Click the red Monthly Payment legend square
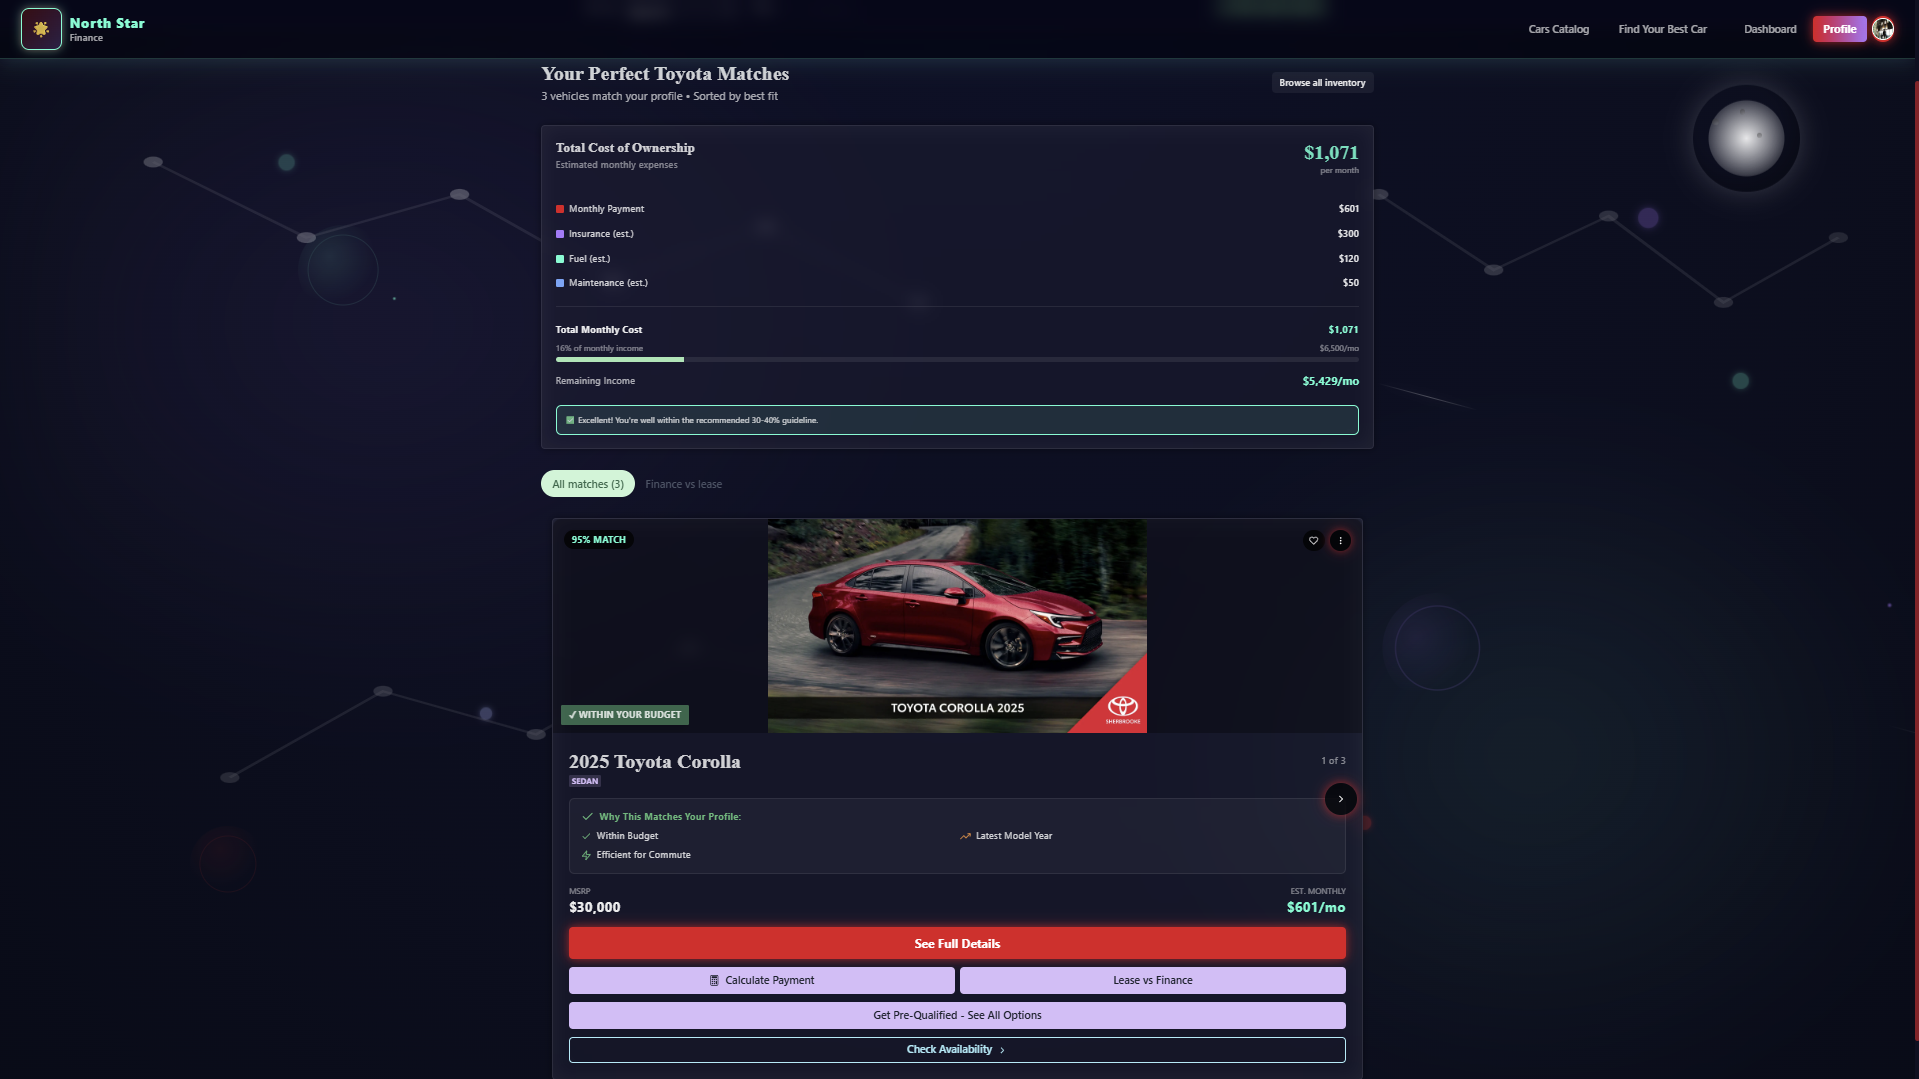This screenshot has width=1919, height=1079. coord(560,209)
